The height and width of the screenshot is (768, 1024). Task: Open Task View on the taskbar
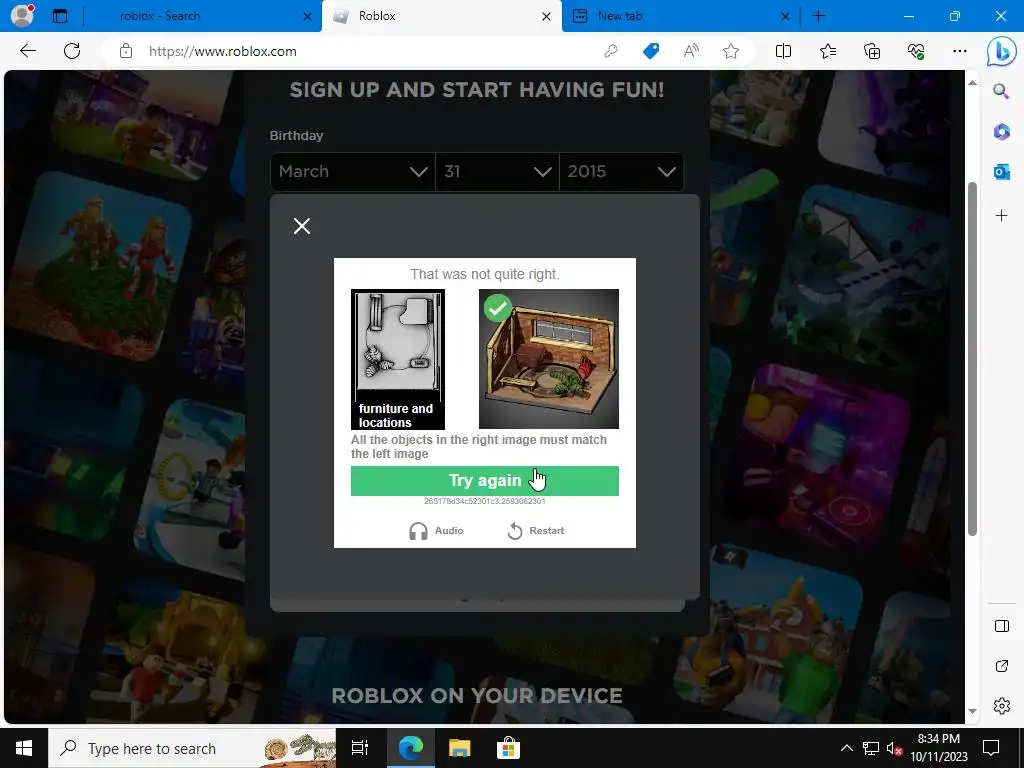pyautogui.click(x=360, y=748)
